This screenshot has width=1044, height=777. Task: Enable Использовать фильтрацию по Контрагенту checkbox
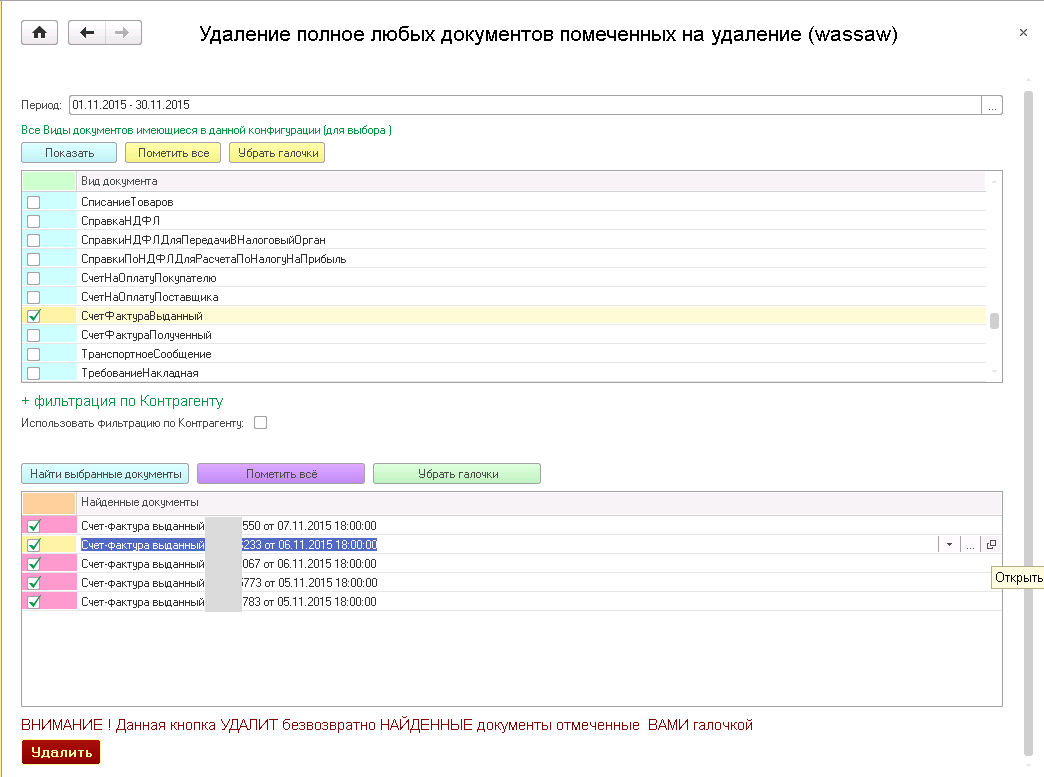260,423
